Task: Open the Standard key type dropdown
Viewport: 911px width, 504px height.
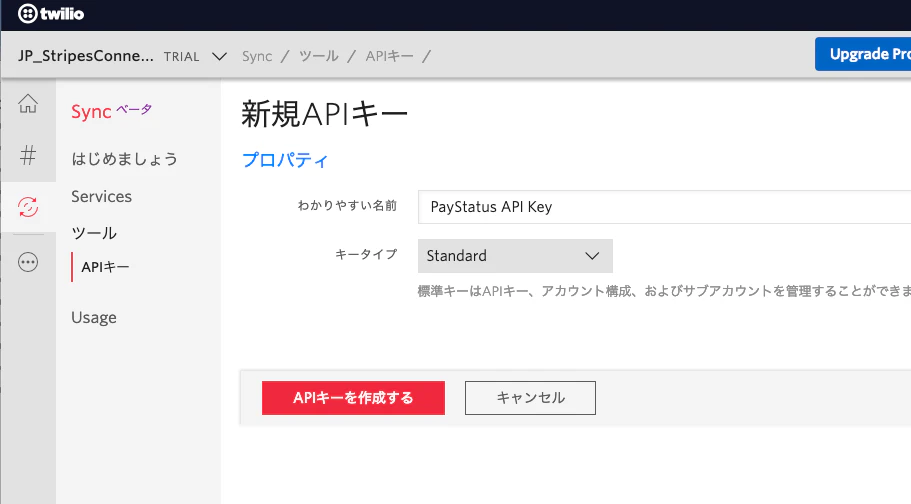Action: 515,256
